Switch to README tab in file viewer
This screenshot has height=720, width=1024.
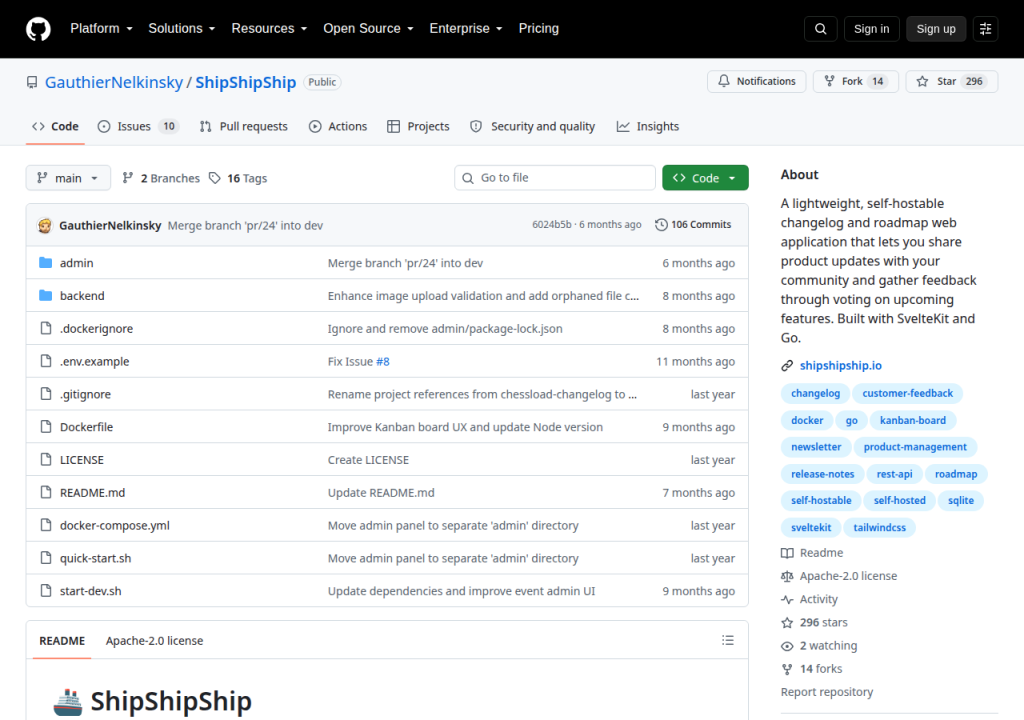(x=62, y=641)
